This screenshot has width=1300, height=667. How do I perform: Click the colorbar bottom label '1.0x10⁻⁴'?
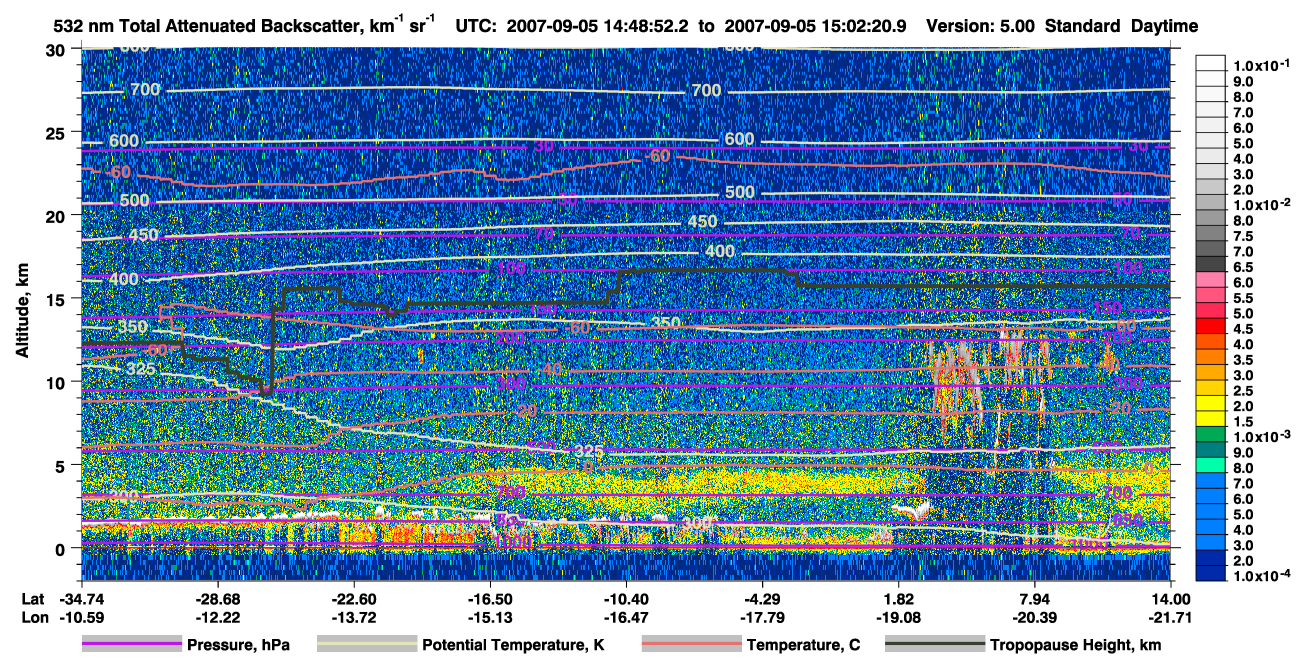(1262, 577)
